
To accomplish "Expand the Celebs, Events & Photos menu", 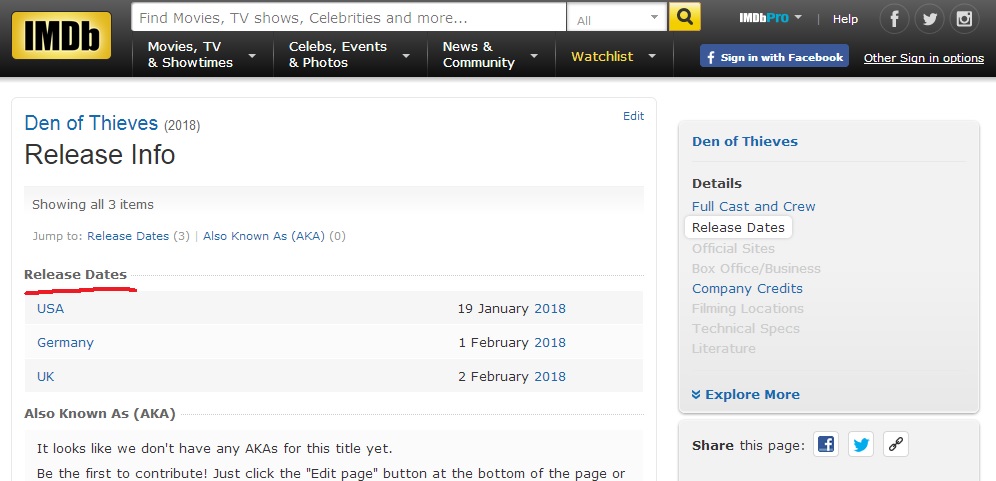I will pyautogui.click(x=347, y=55).
